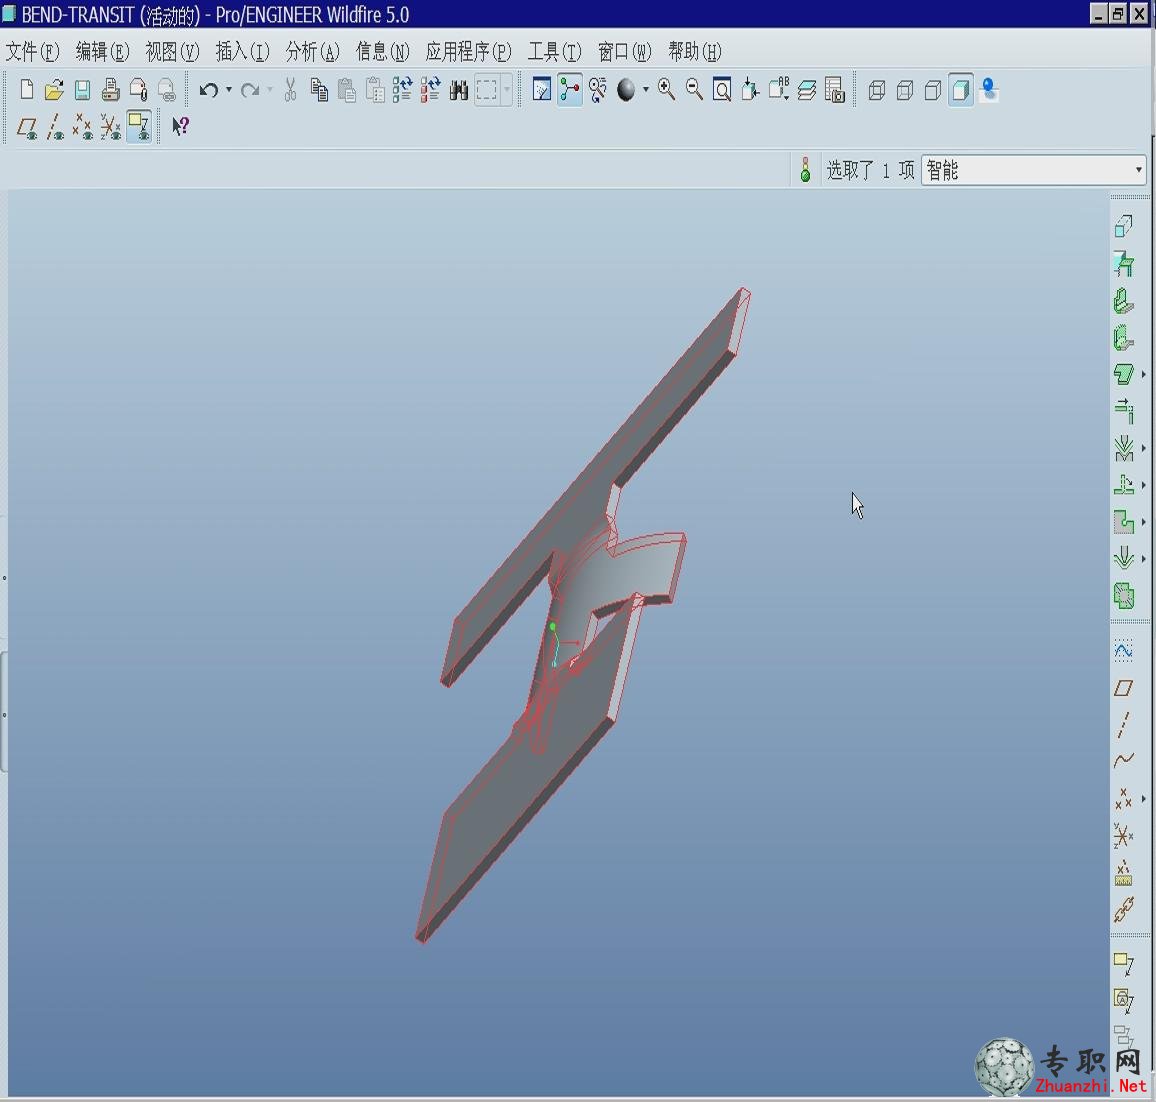This screenshot has height=1102, width=1156.
Task: Launch the view manager
Action: tap(835, 90)
